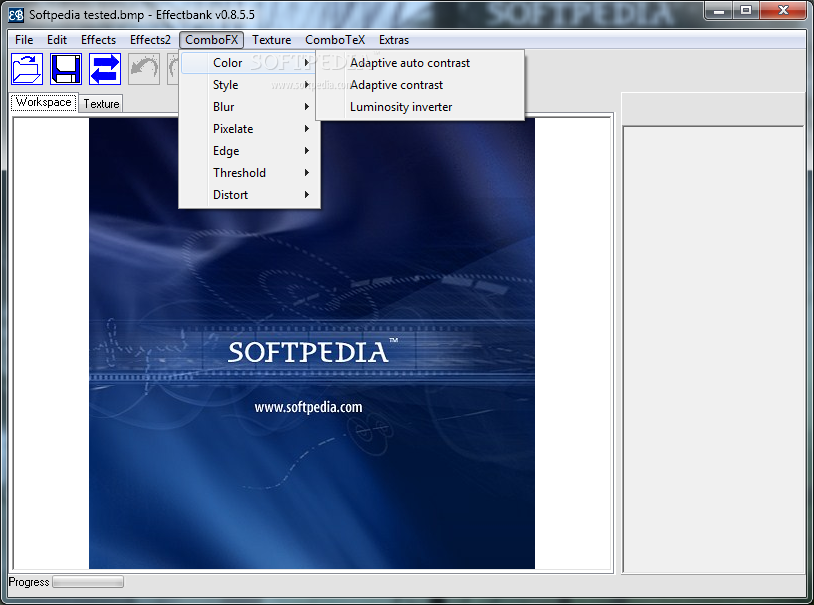Choose Luminosity inverter effect
This screenshot has height=605, width=814.
pos(420,107)
